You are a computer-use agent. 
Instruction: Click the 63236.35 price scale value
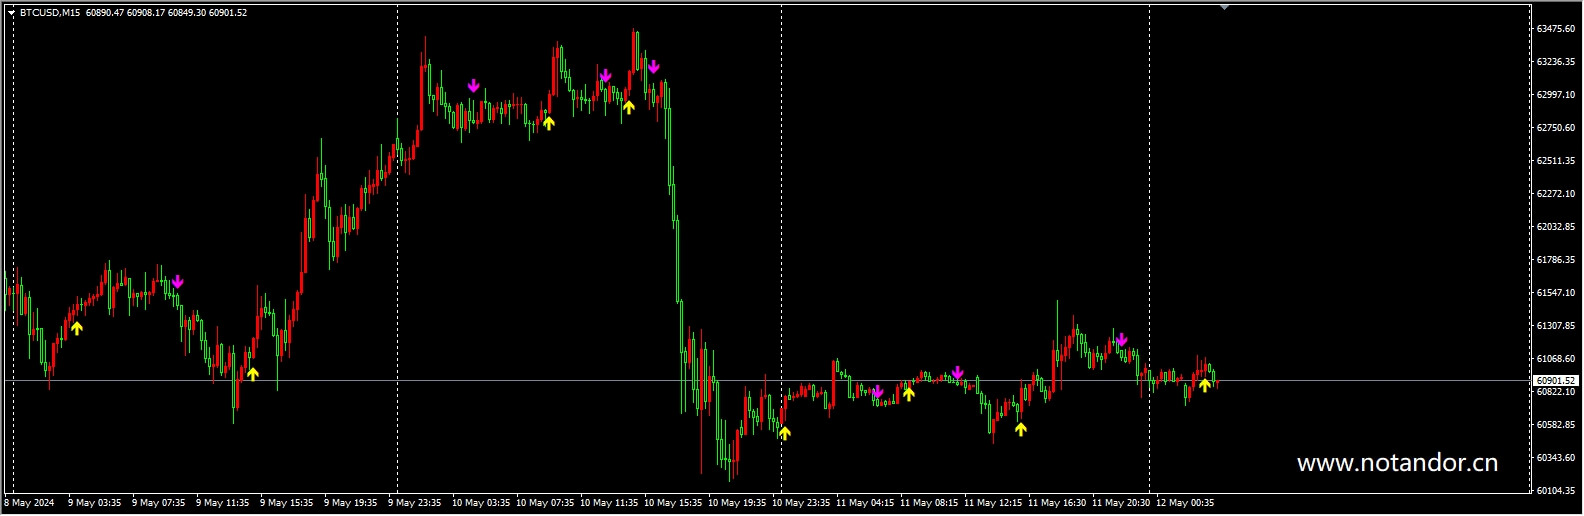1556,62
